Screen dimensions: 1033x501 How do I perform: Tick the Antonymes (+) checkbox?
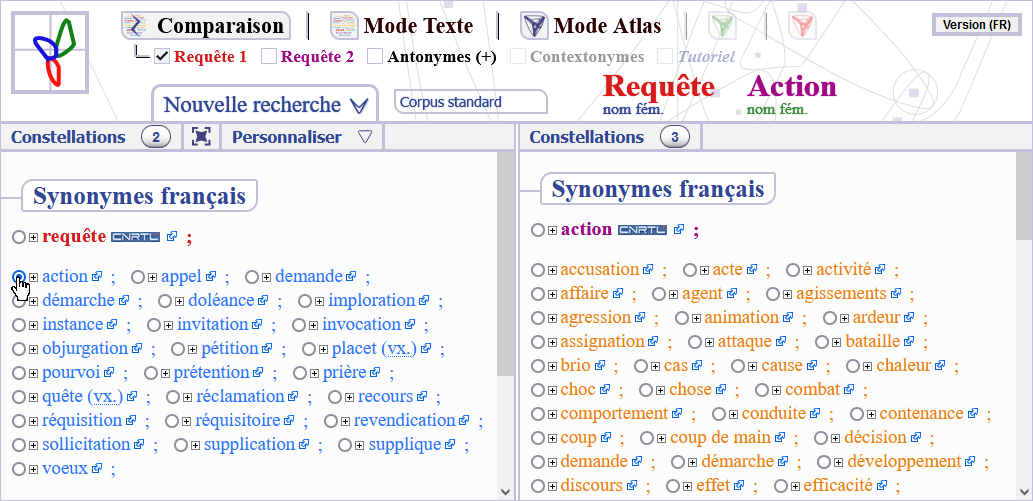tap(375, 57)
